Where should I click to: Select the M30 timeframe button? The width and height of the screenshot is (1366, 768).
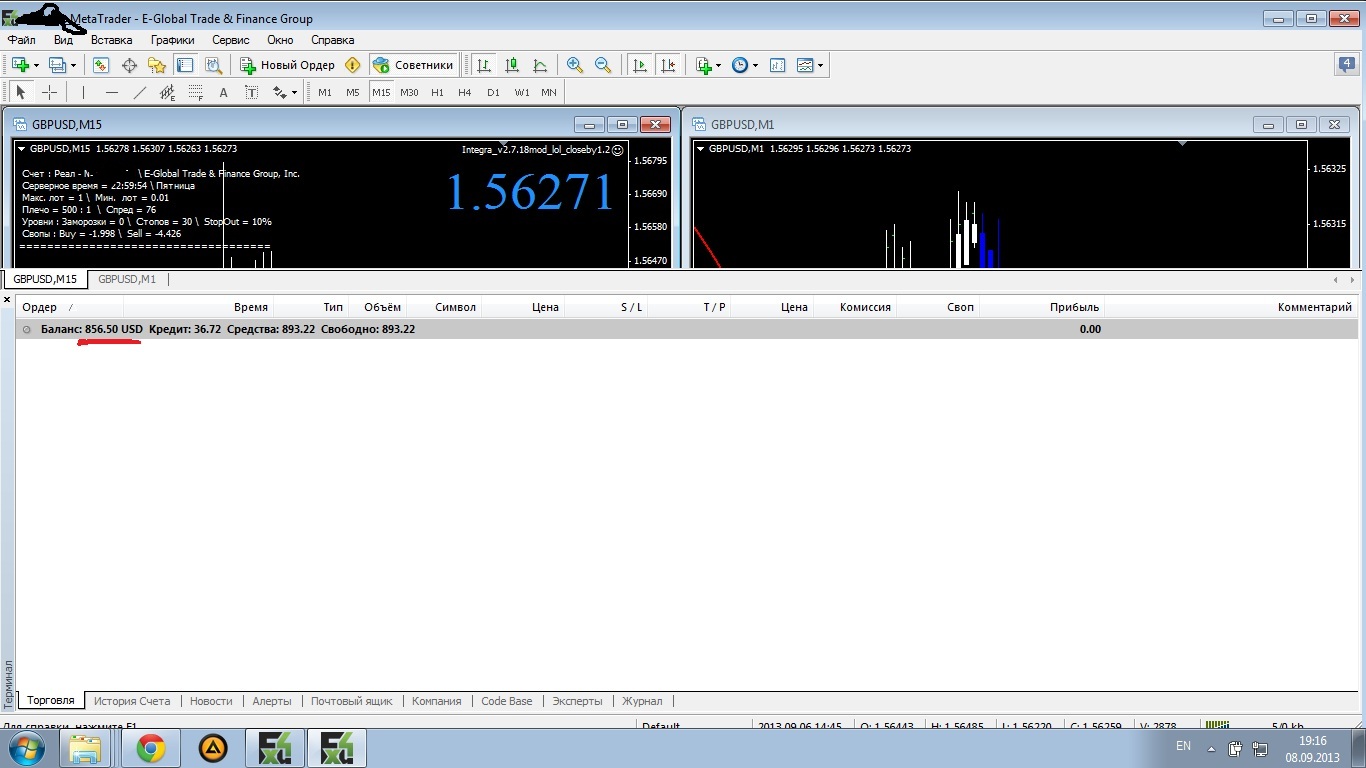(409, 92)
